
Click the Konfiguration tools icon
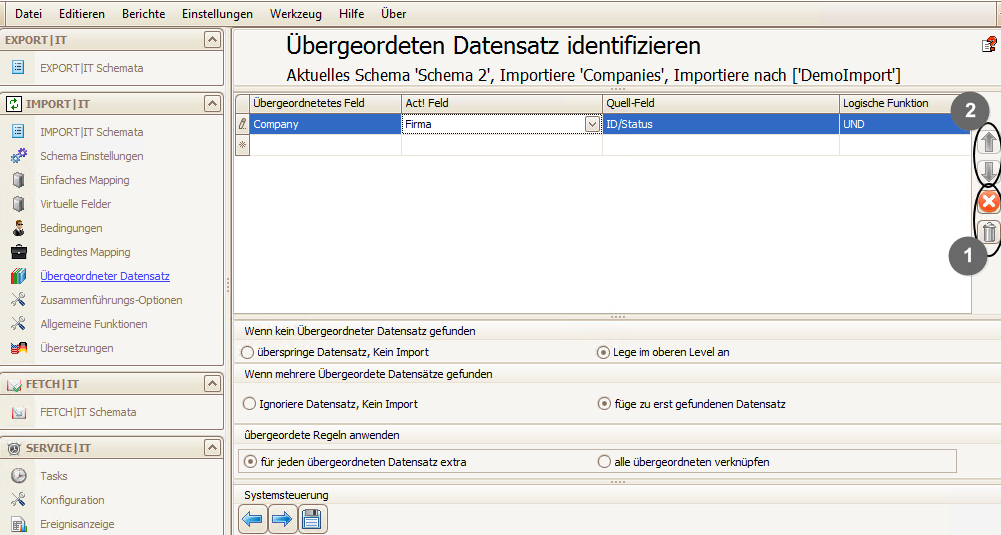click(x=19, y=500)
